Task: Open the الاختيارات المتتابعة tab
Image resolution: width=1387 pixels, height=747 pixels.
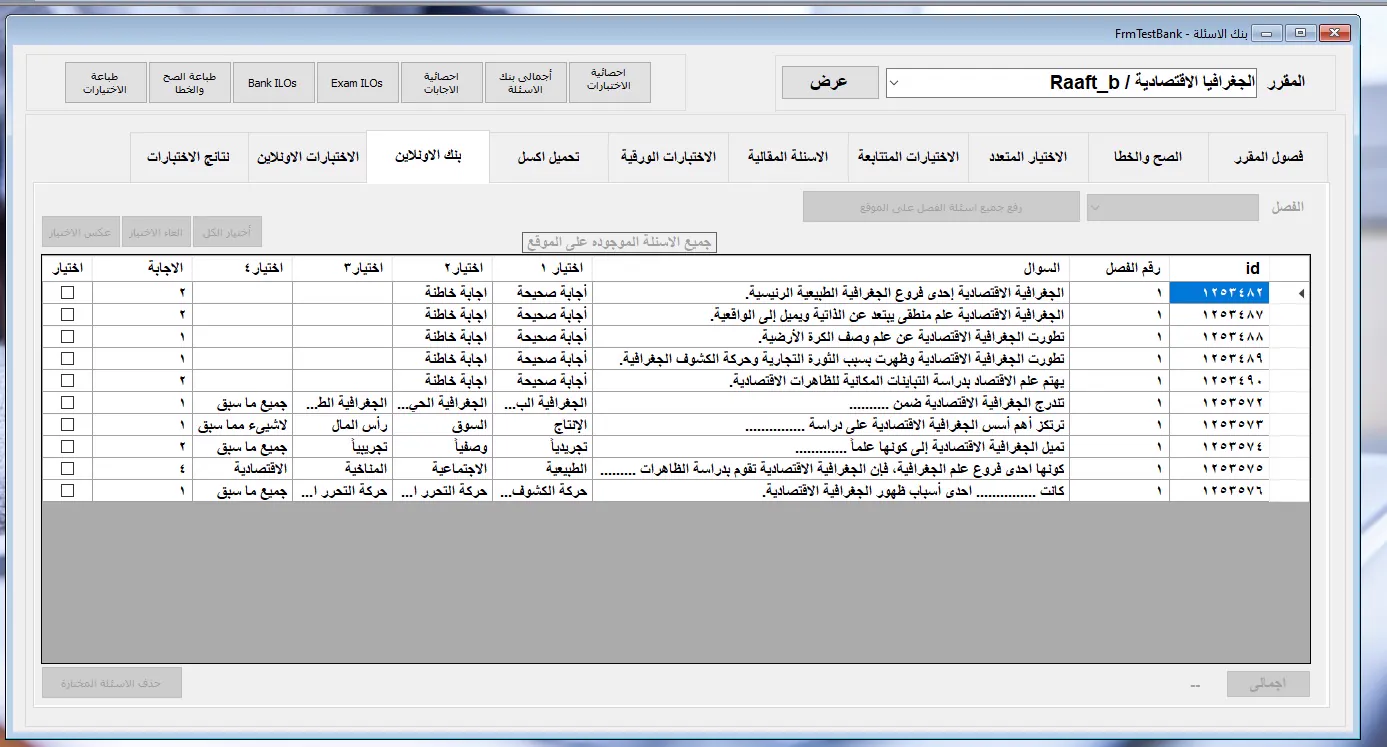Action: (x=908, y=158)
